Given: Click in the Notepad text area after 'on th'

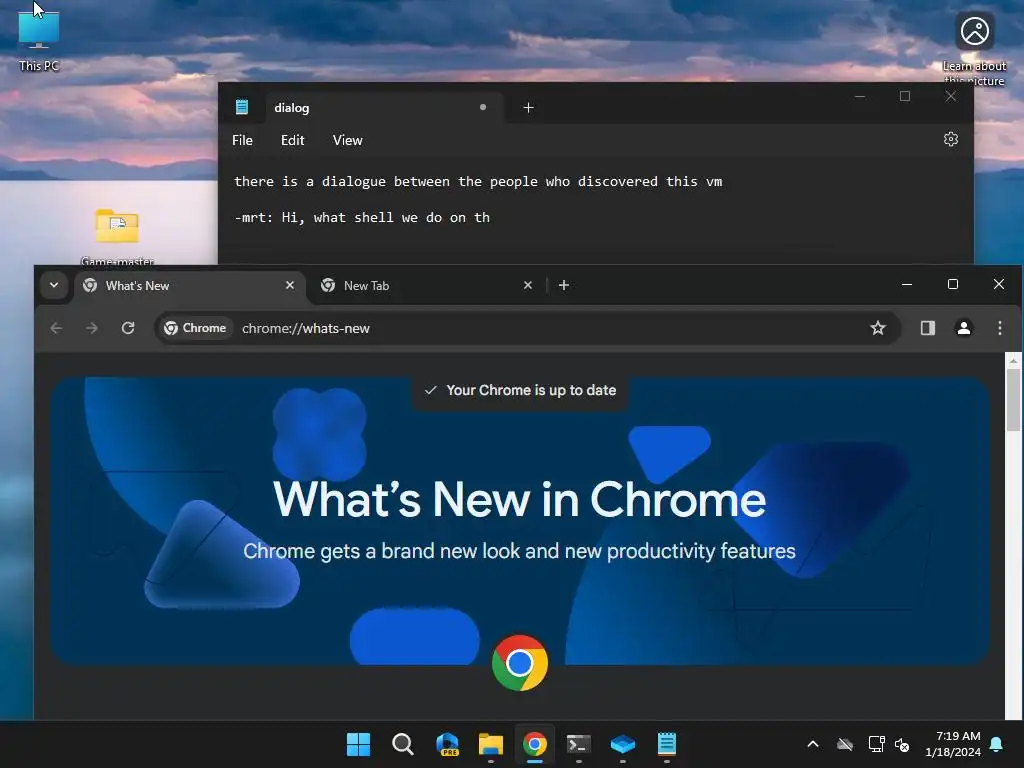Looking at the screenshot, I should click(491, 217).
